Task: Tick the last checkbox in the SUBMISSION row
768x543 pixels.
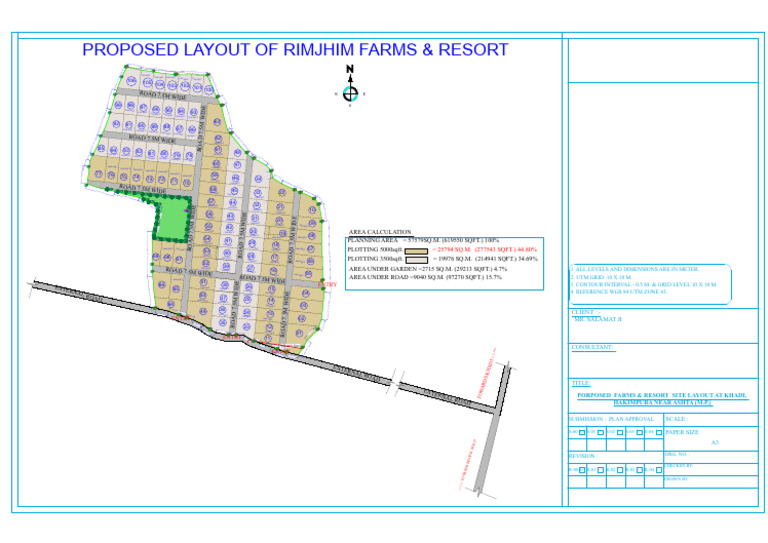Action: pyautogui.click(x=659, y=432)
